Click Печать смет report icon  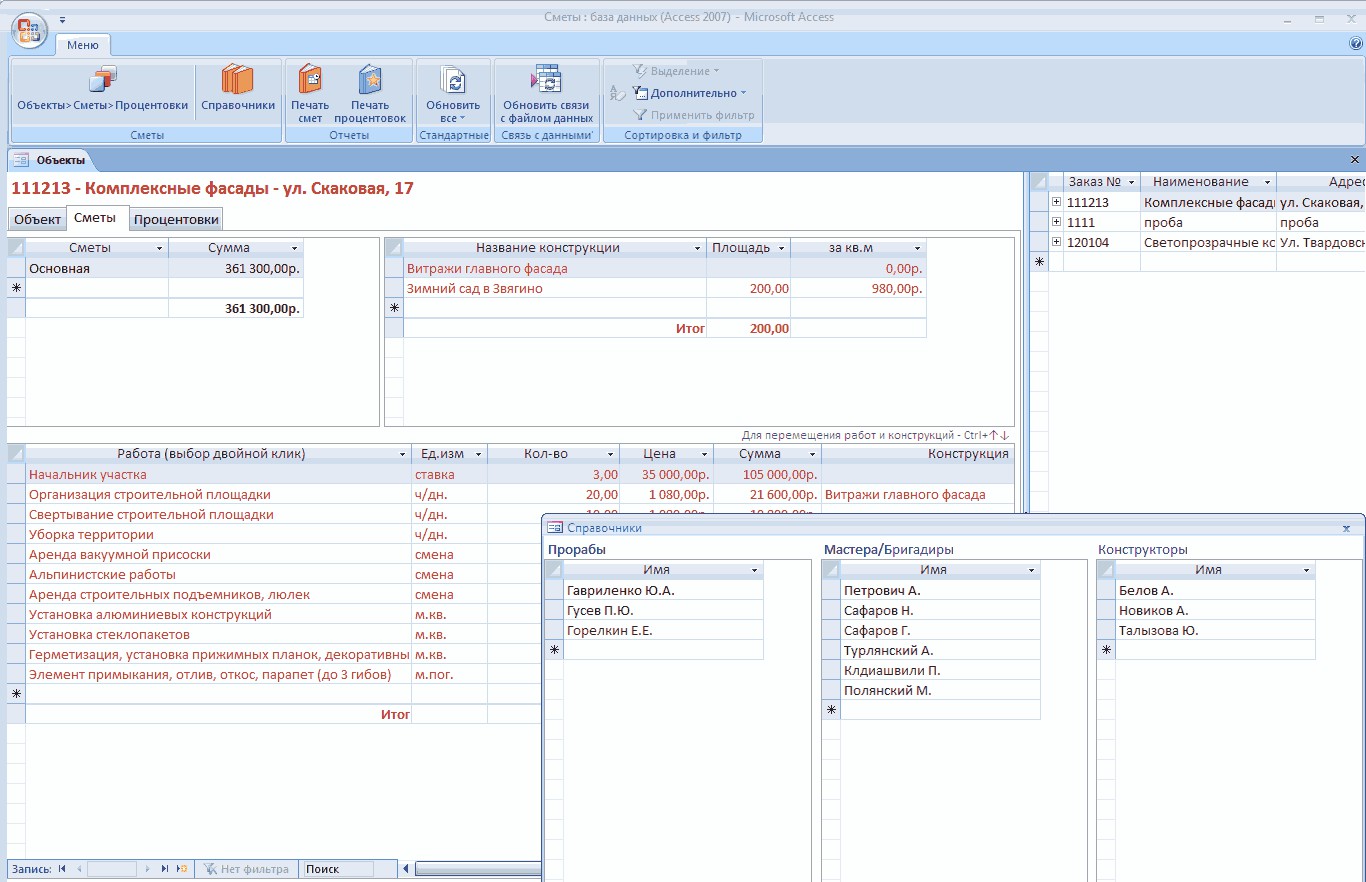click(x=310, y=80)
